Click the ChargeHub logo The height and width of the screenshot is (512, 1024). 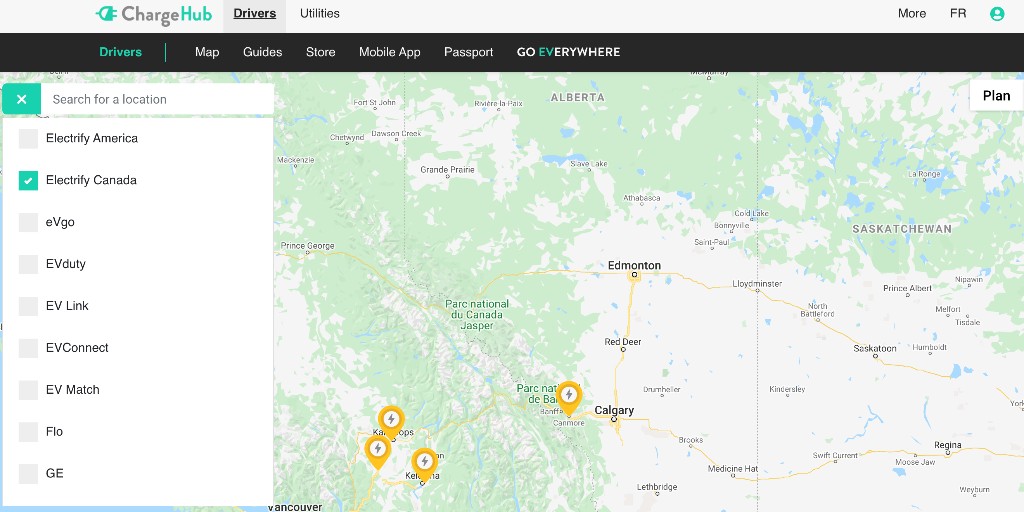[153, 14]
